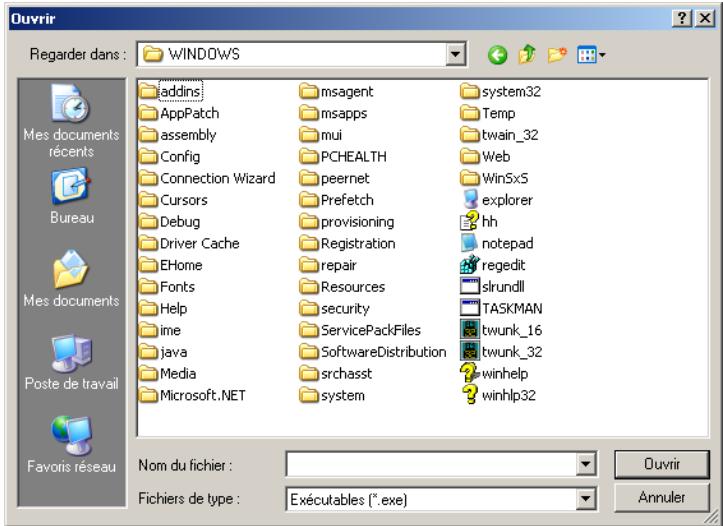Expand the Fichiers de type dropdown arrow
This screenshot has width=723, height=526.
585,498
